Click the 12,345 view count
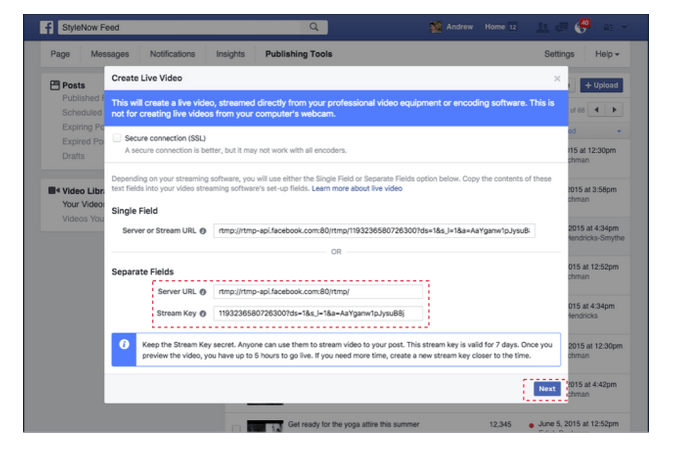The width and height of the screenshot is (694, 457). pyautogui.click(x=500, y=425)
